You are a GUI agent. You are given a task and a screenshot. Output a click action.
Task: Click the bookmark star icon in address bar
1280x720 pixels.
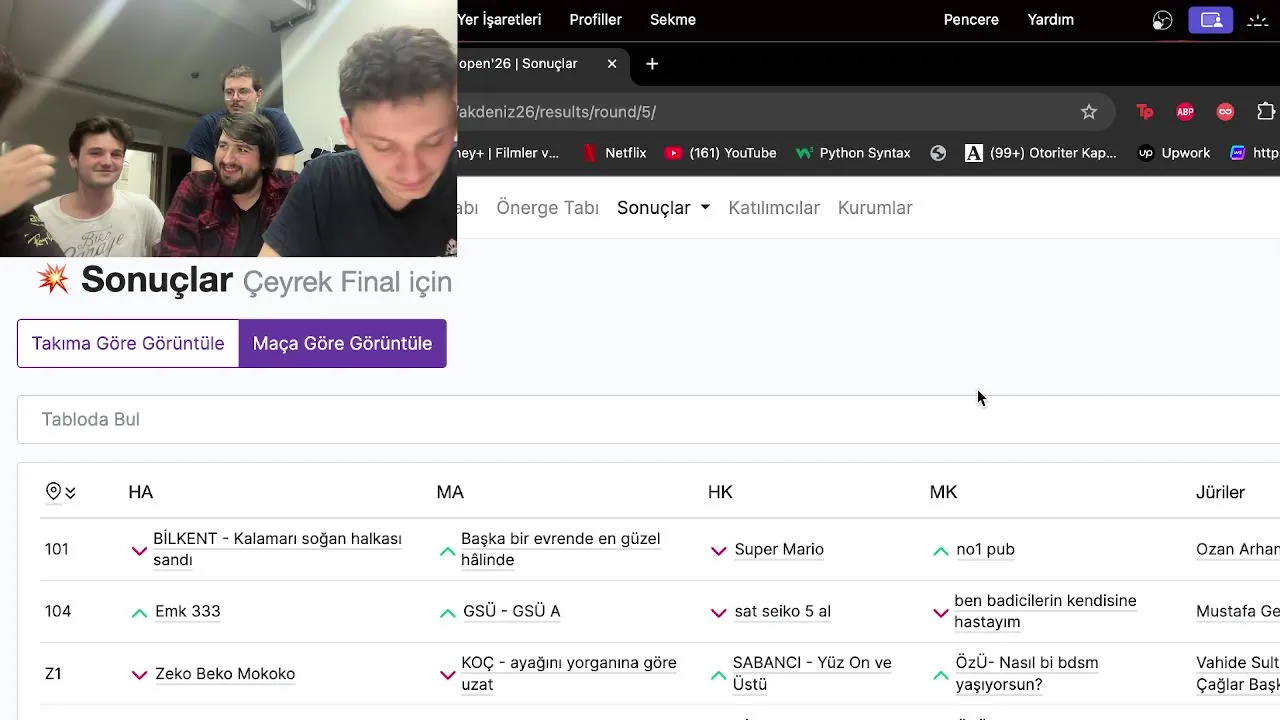point(1089,112)
